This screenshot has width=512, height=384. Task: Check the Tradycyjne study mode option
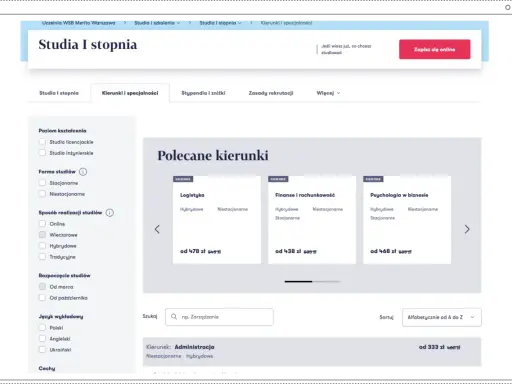click(x=42, y=257)
